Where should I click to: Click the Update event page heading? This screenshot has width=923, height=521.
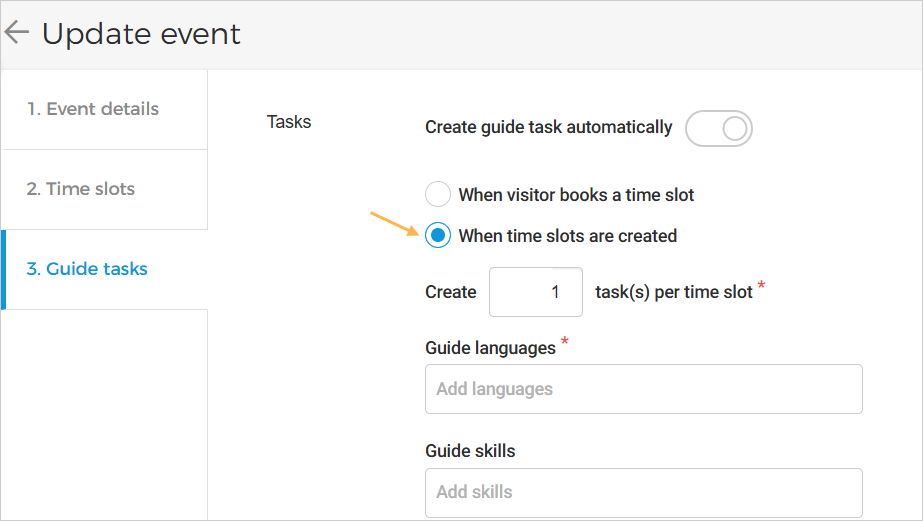[141, 34]
